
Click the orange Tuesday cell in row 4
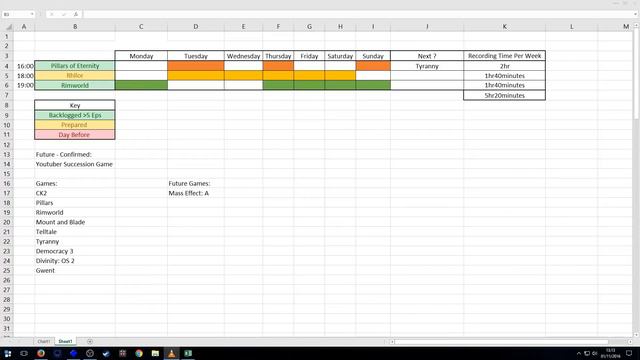(x=196, y=66)
